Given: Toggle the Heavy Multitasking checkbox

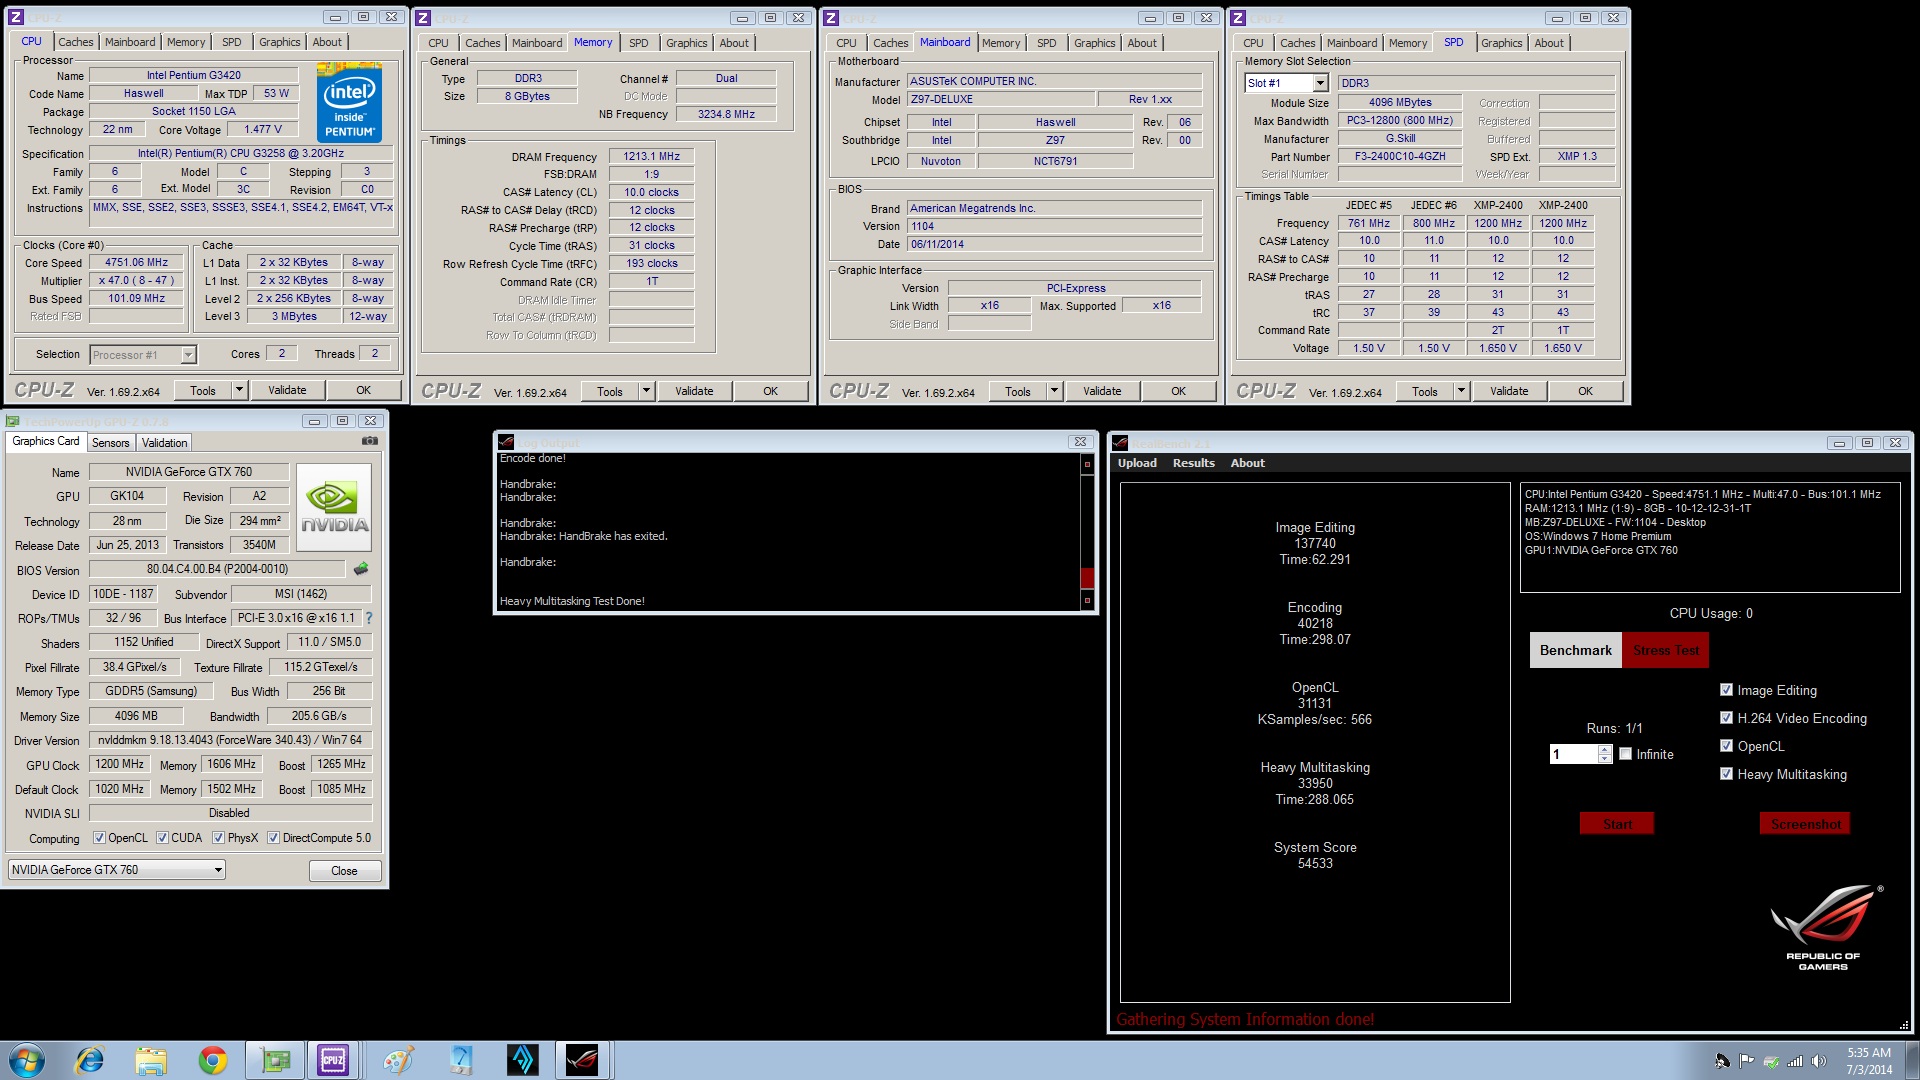Looking at the screenshot, I should coord(1726,774).
